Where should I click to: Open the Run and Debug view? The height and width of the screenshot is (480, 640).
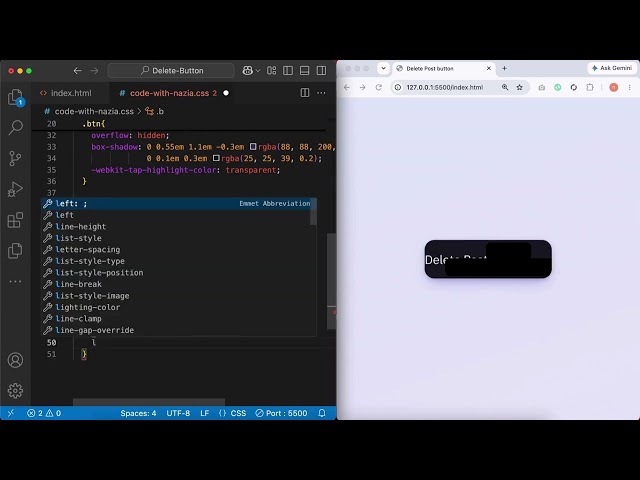click(x=16, y=189)
